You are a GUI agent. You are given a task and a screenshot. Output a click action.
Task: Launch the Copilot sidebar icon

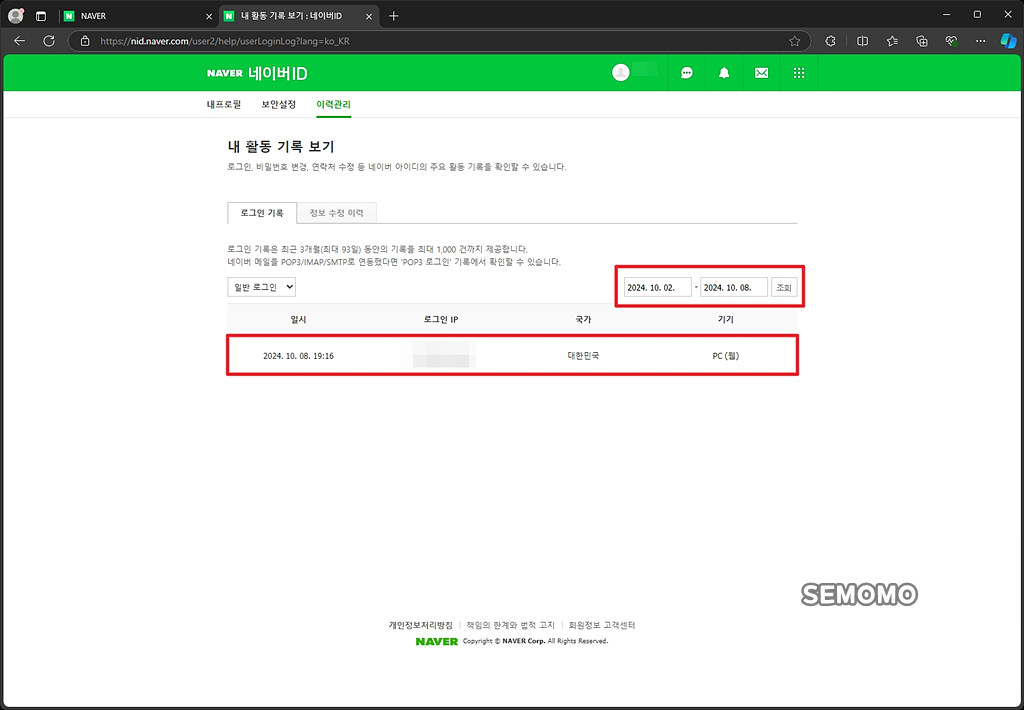1008,41
